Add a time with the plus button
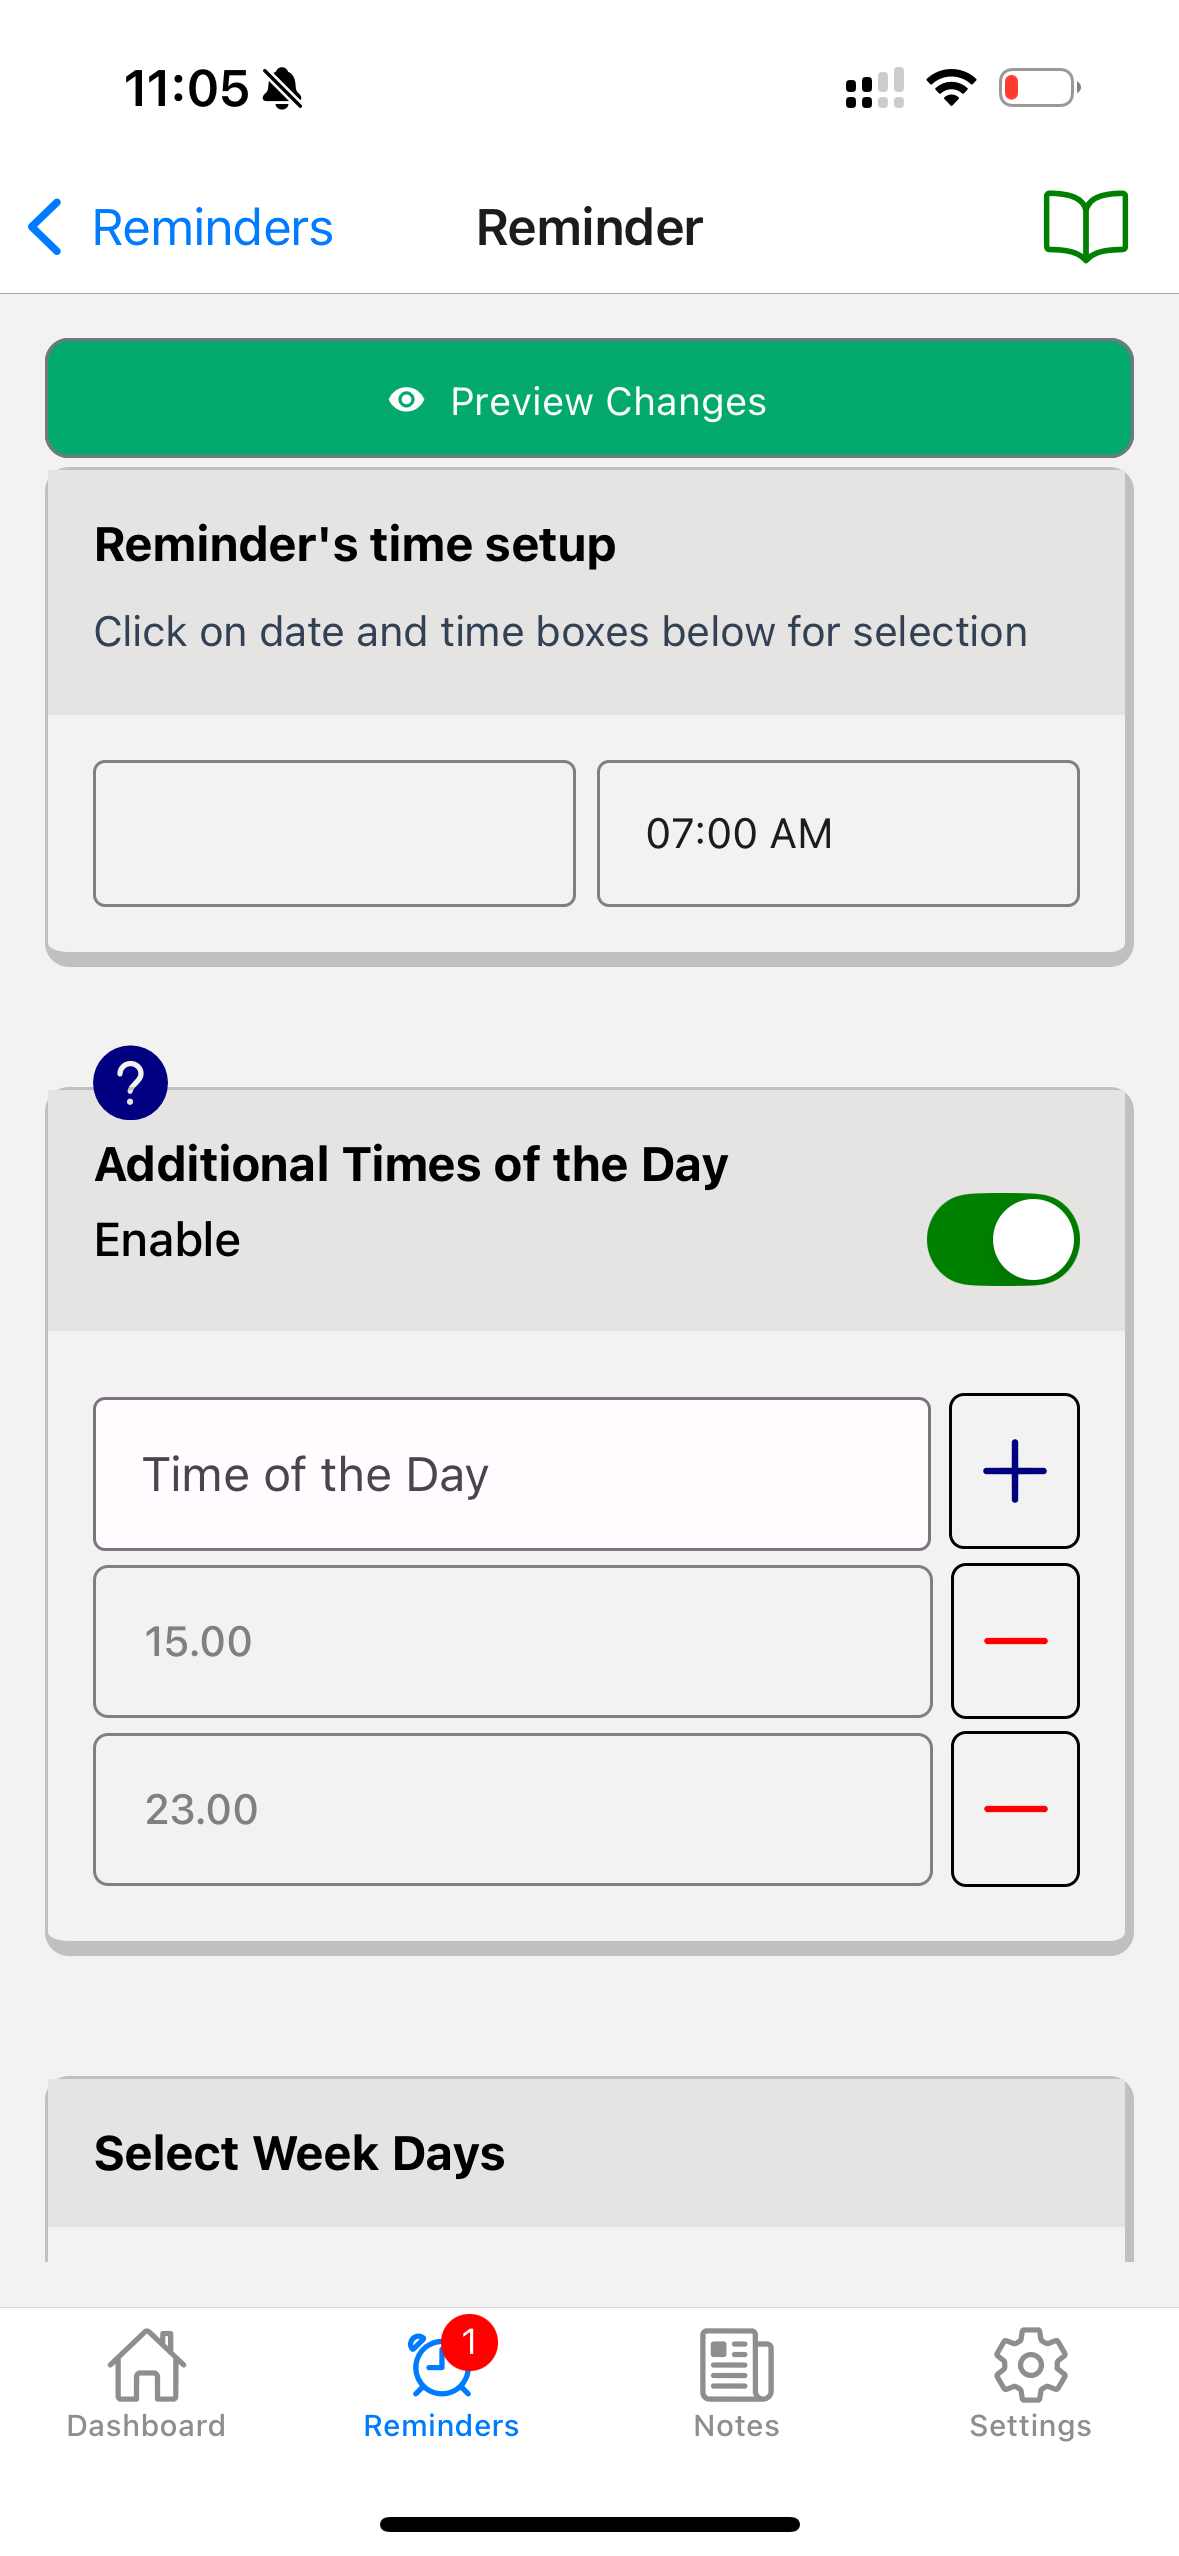Screen dimensions: 1179x2556 pos(1014,1471)
